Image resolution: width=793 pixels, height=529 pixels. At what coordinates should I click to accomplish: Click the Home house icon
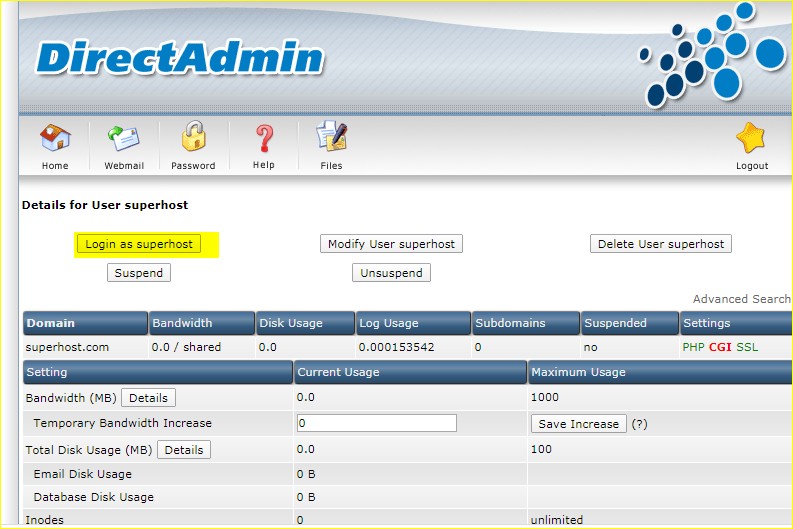[x=55, y=139]
